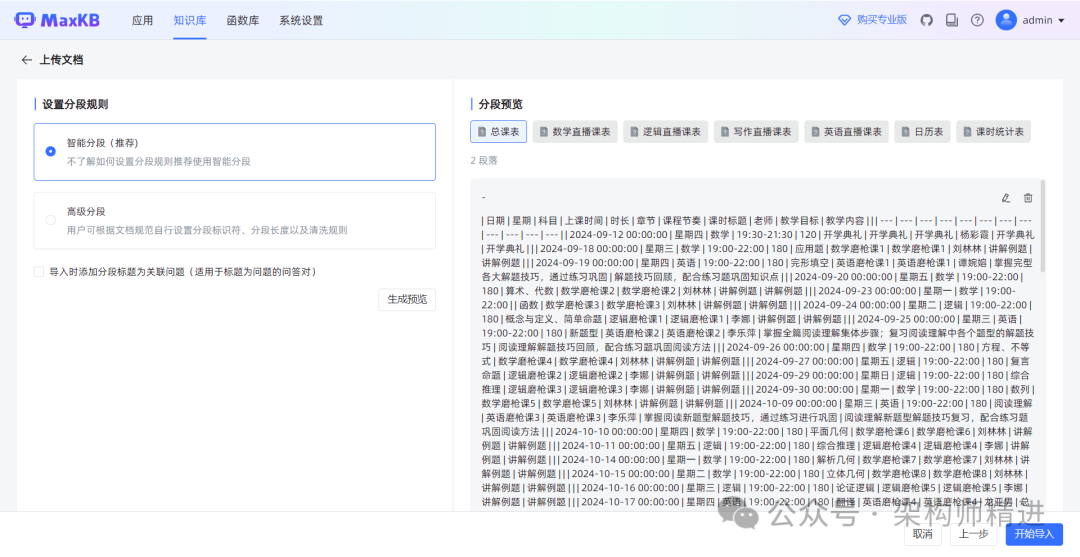
Task: Select the 总课表 preview tab
Action: [x=499, y=132]
